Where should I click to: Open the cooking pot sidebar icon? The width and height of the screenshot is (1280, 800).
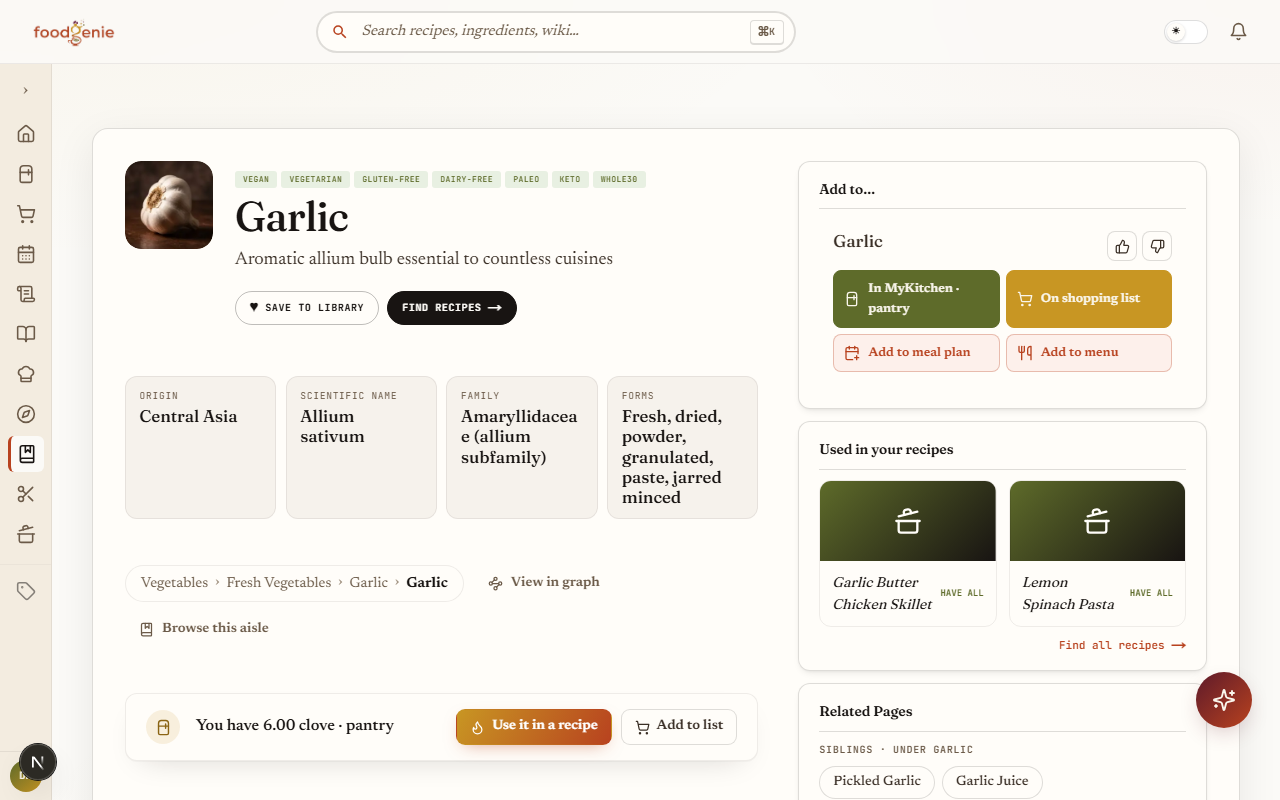point(26,534)
